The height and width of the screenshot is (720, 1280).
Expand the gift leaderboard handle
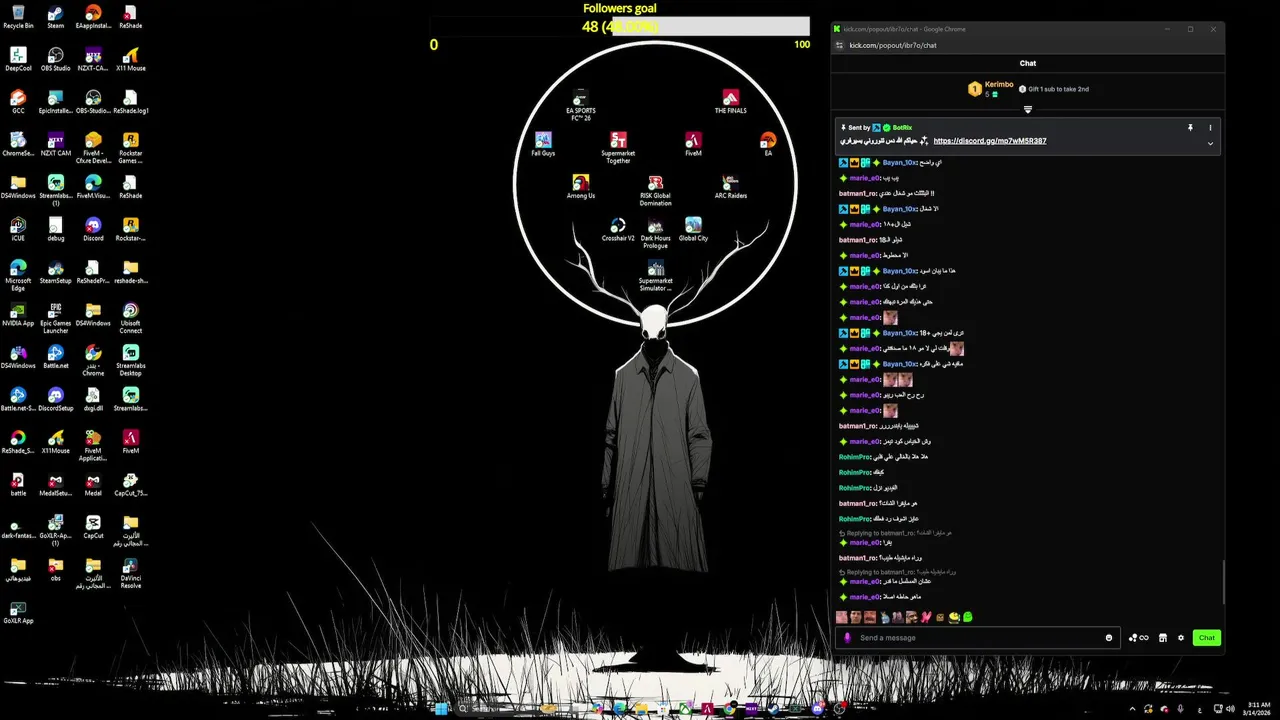click(1027, 109)
